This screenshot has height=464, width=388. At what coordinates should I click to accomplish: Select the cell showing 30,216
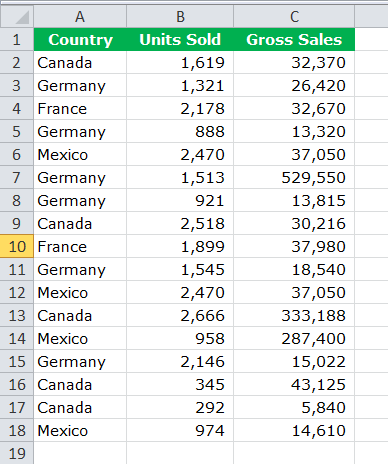pyautogui.click(x=294, y=223)
